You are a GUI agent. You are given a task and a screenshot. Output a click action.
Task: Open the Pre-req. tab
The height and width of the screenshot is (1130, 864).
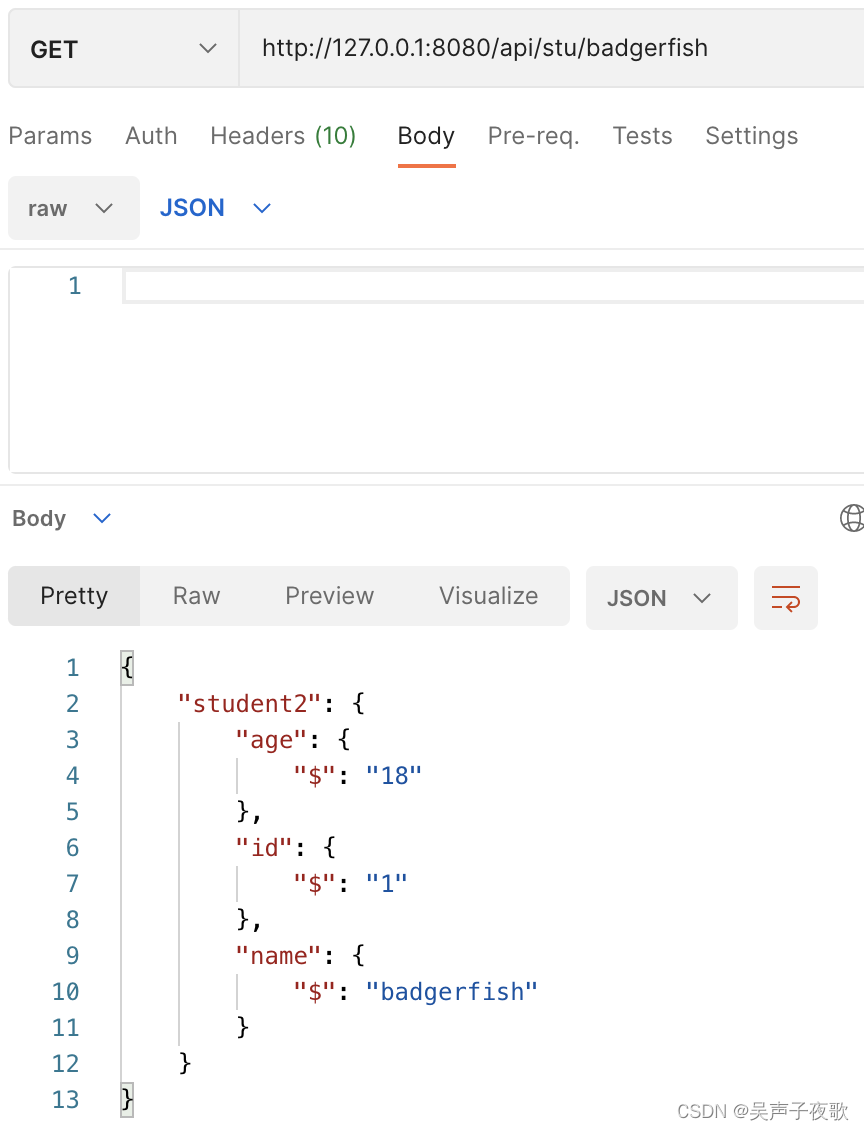pyautogui.click(x=534, y=135)
